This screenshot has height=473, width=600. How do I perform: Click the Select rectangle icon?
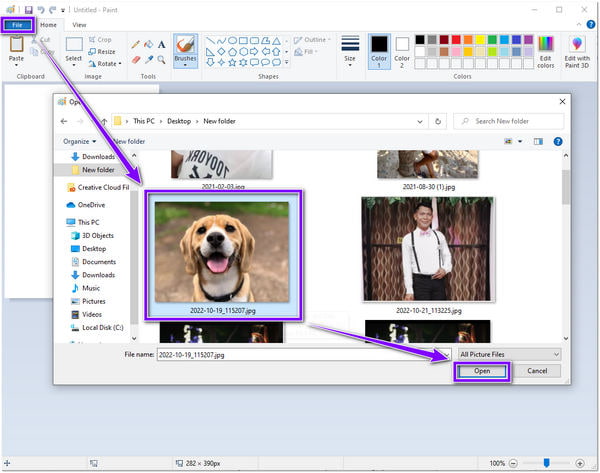click(x=74, y=44)
